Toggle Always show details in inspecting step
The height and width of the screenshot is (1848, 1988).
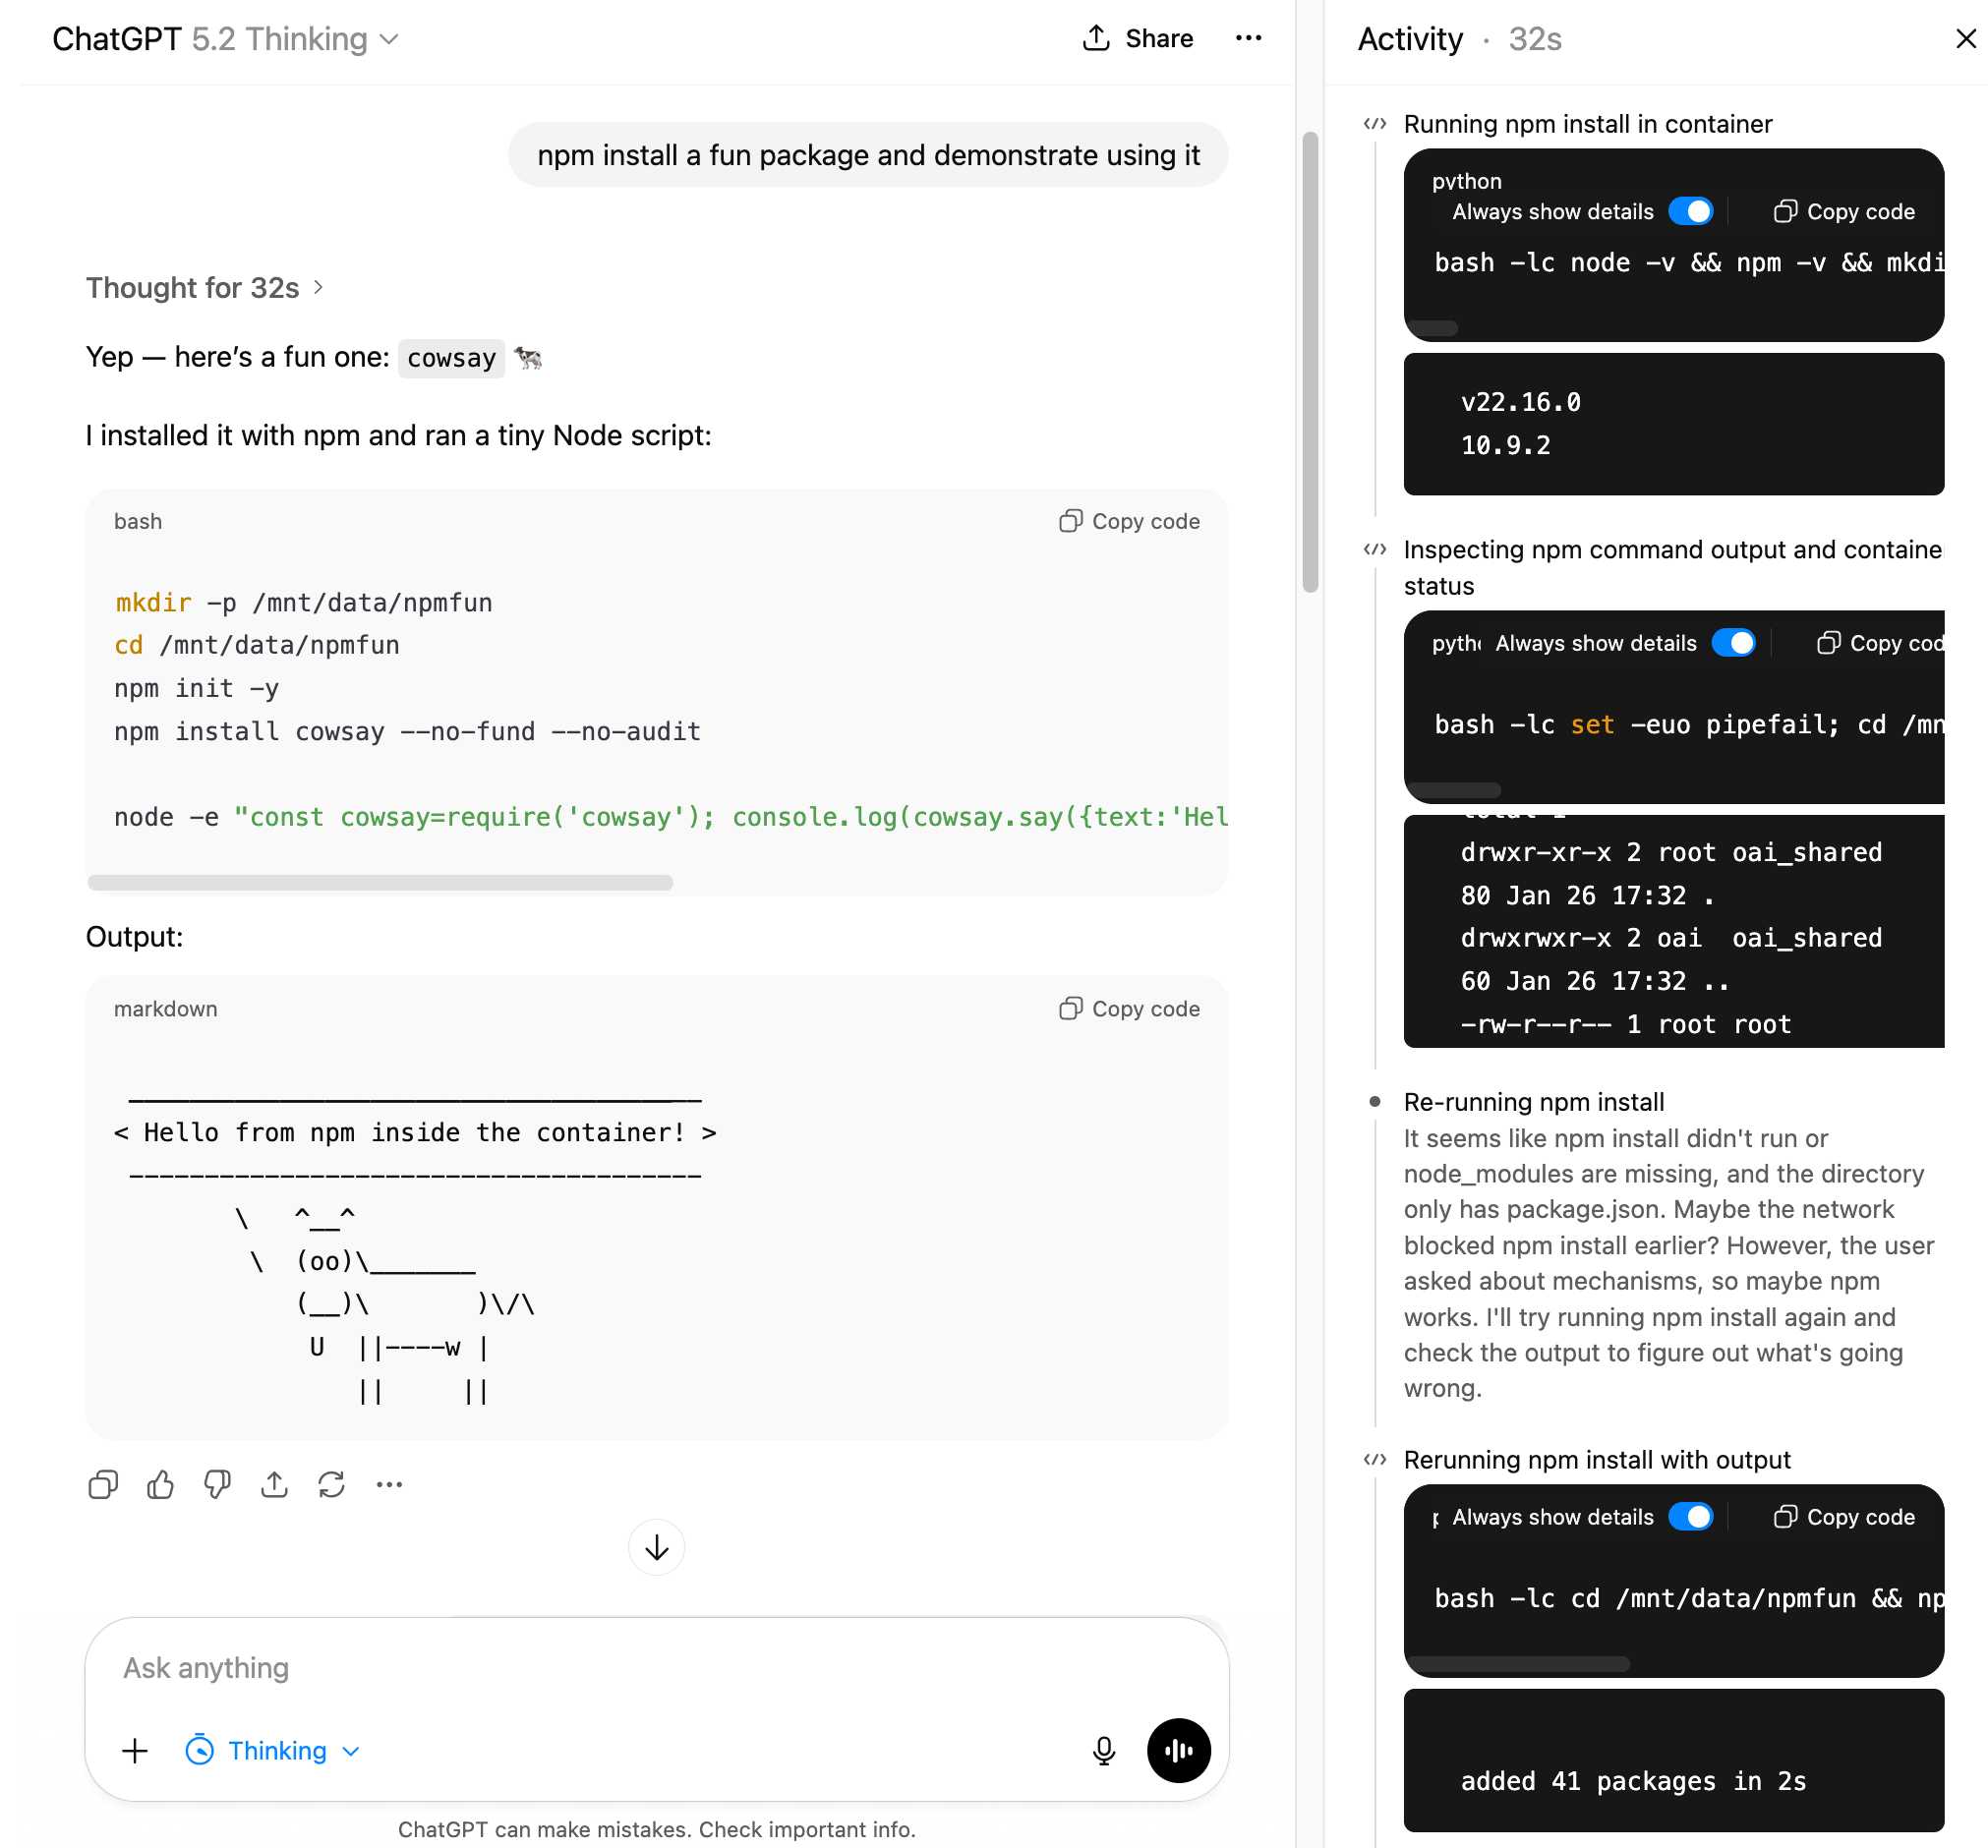(x=1737, y=643)
